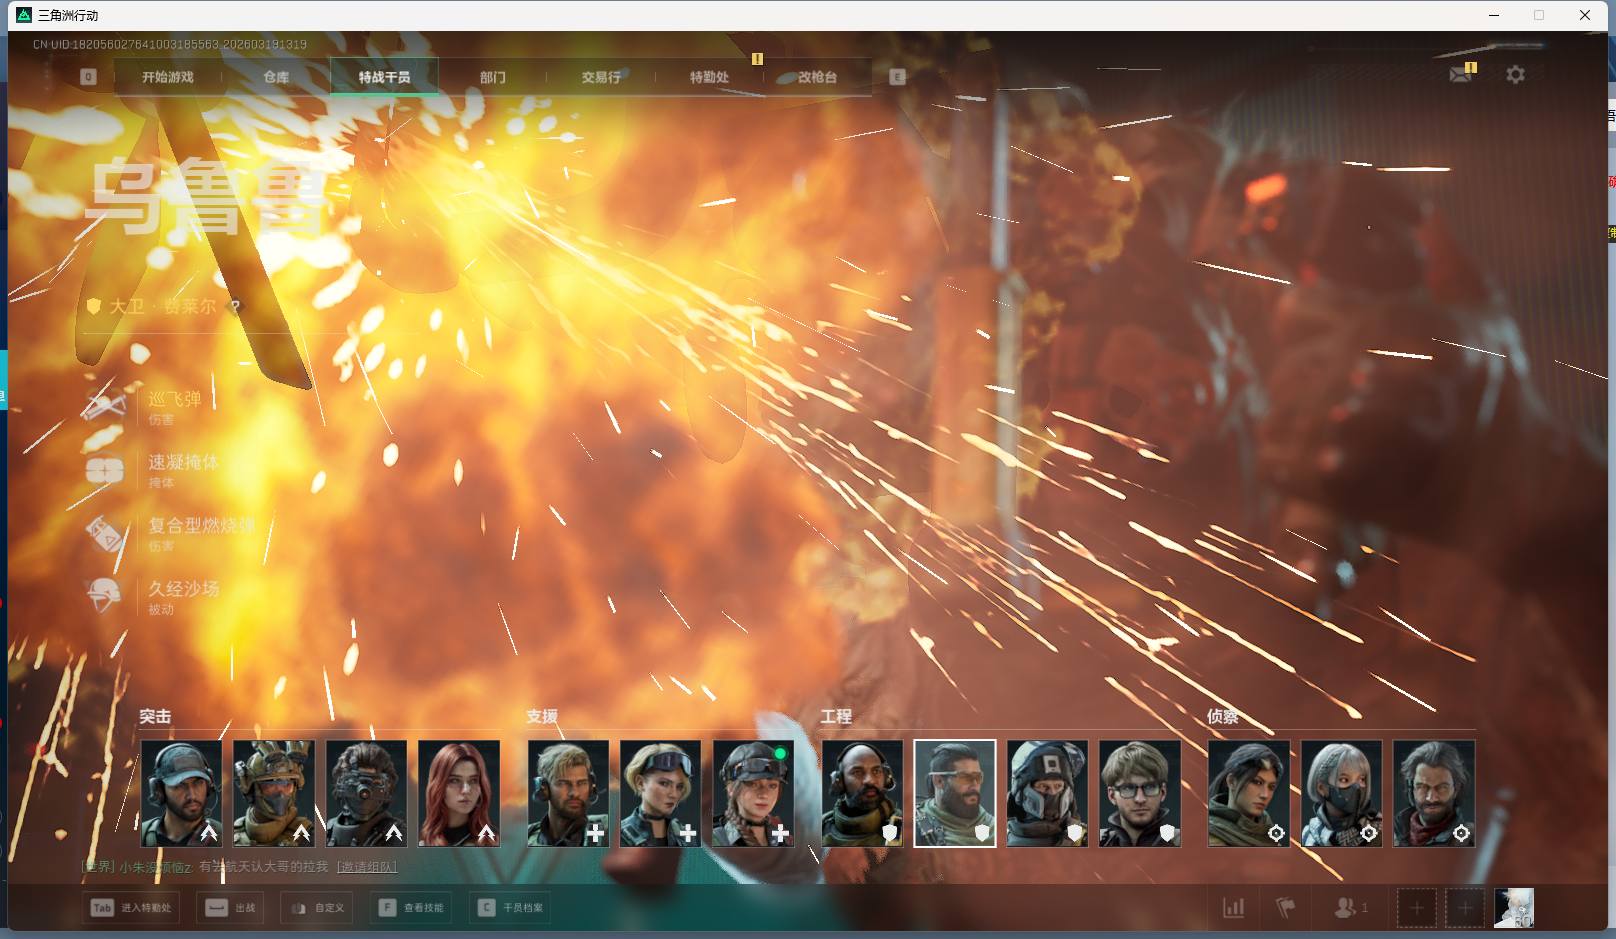Screen dimensions: 1616x939
Task: Open the settings gear icon
Action: pos(1515,74)
